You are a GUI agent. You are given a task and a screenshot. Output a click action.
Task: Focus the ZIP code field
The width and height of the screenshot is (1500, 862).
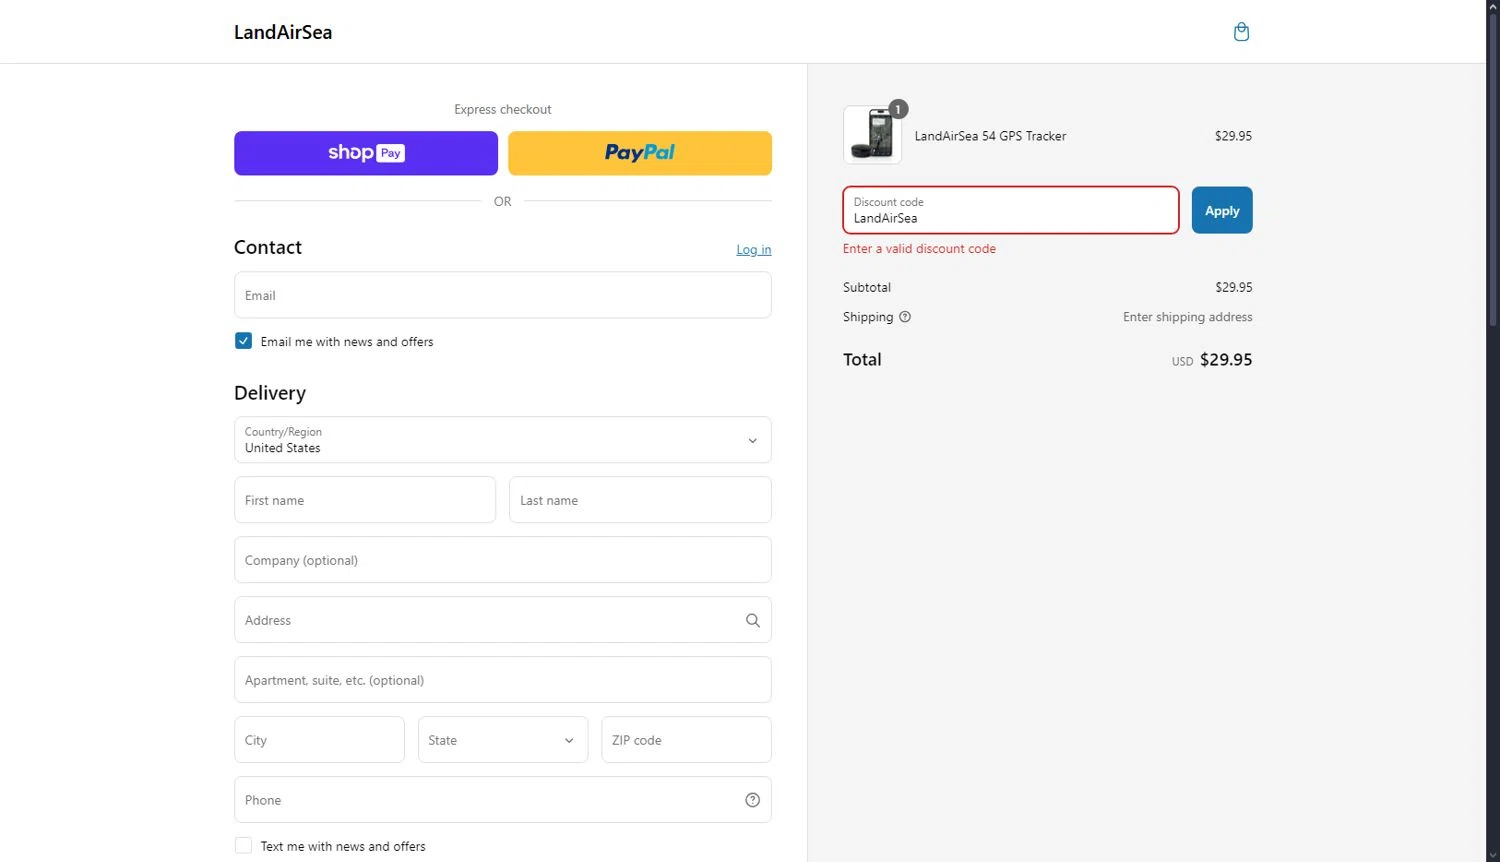[687, 740]
